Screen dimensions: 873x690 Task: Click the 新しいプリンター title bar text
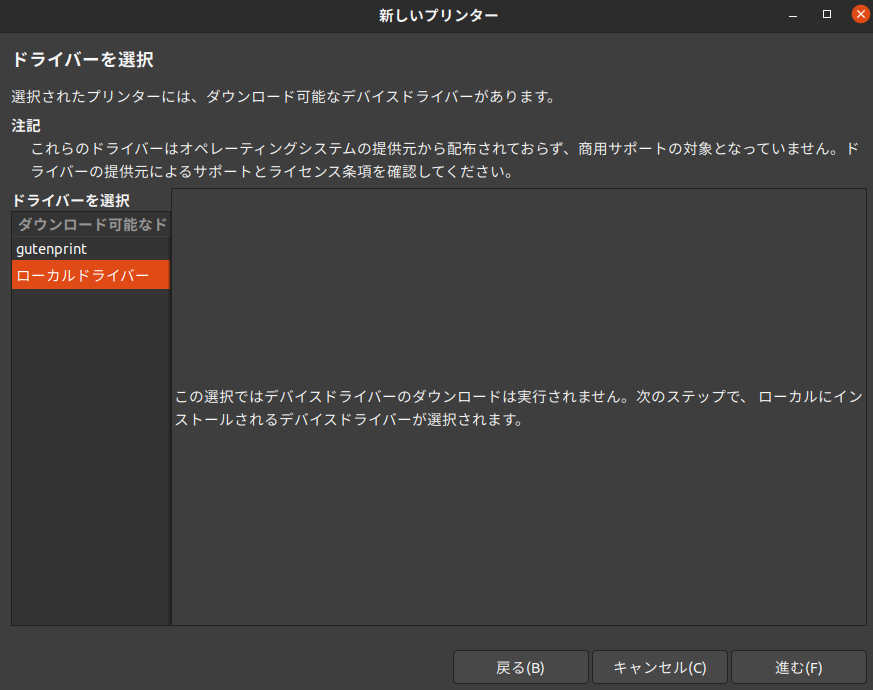pos(437,15)
